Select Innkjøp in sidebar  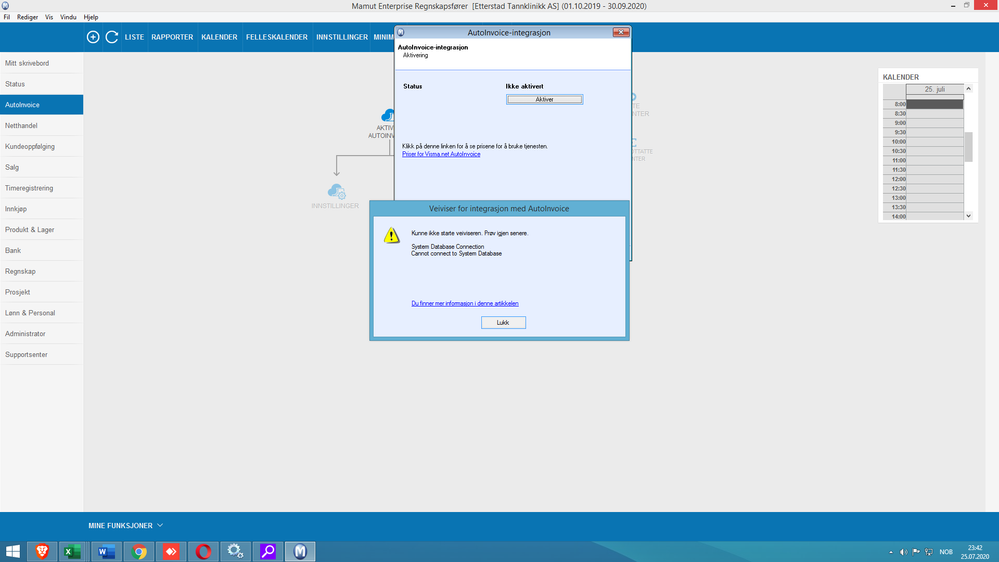coord(41,209)
